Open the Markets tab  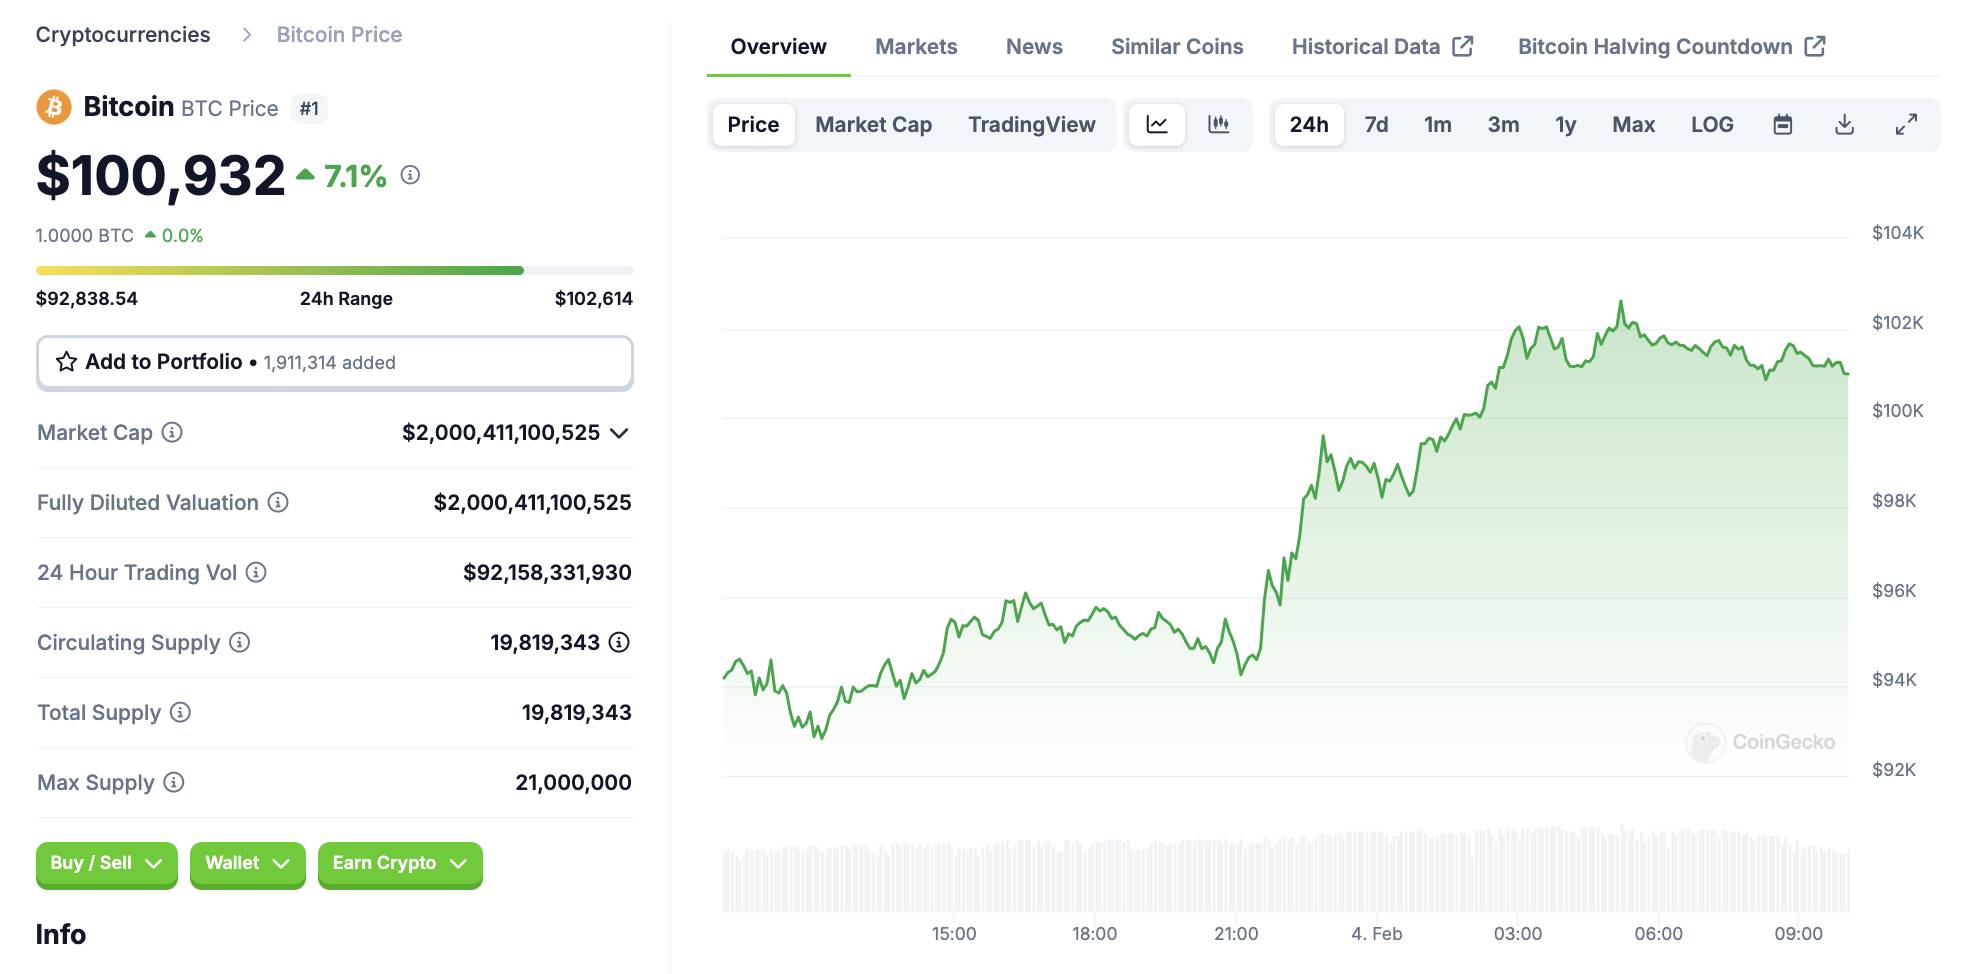point(916,47)
